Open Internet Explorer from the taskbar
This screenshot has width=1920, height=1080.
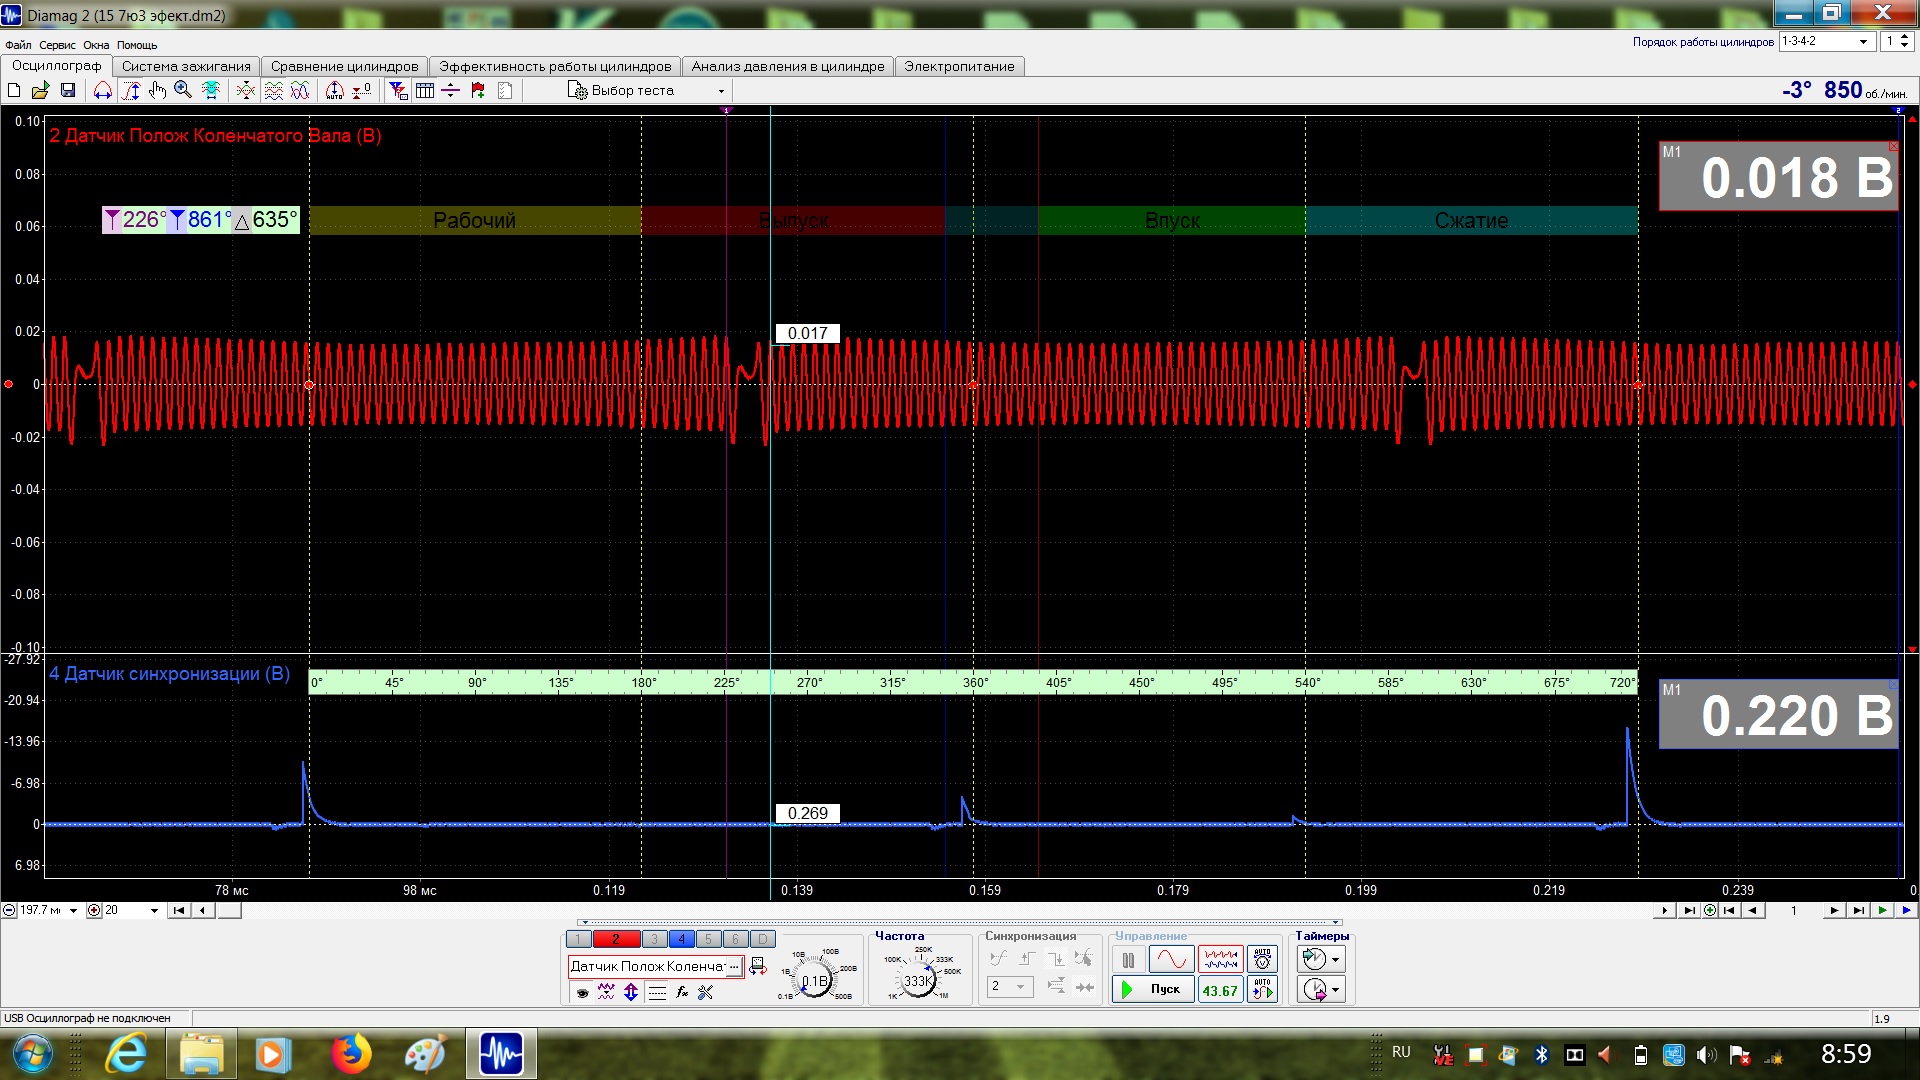point(127,1054)
